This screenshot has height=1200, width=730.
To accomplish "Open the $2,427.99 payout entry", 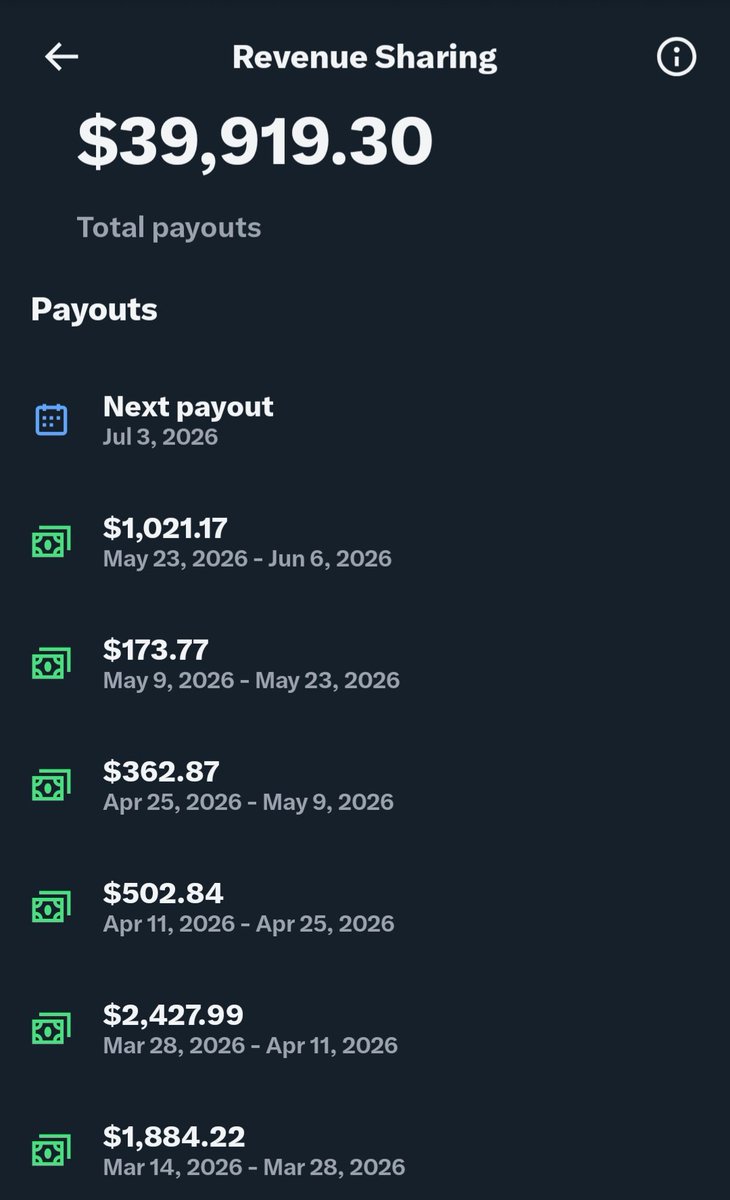I will click(365, 1029).
